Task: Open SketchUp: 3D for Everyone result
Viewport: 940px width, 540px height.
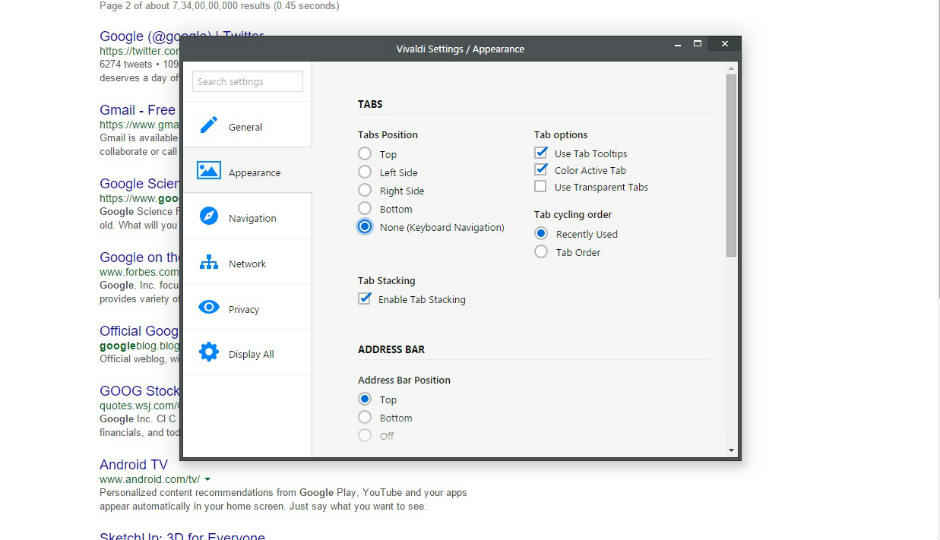Action: click(x=182, y=535)
